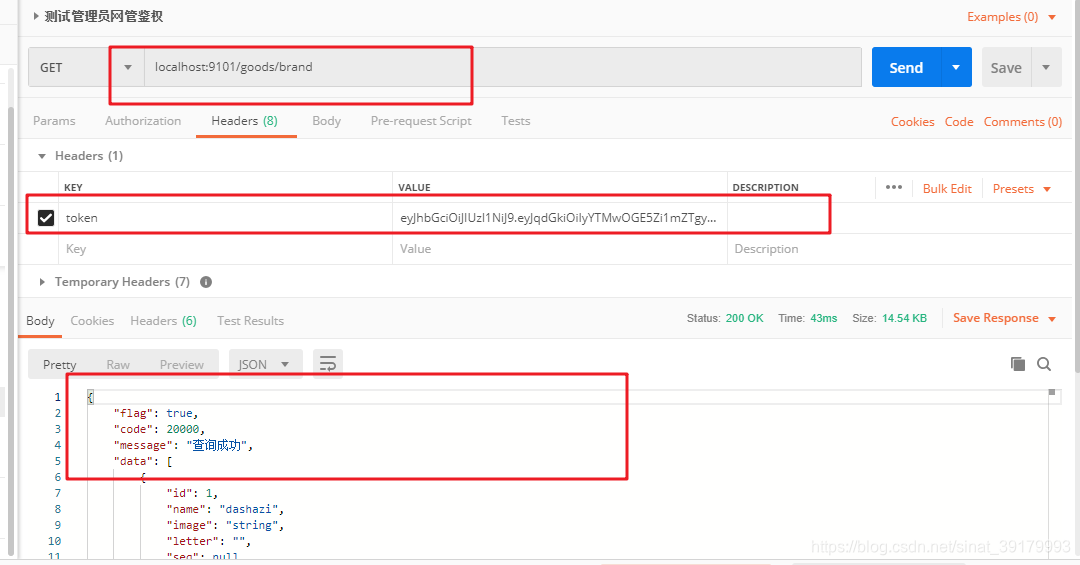This screenshot has width=1080, height=565.
Task: Select the Raw view
Action: pos(118,364)
